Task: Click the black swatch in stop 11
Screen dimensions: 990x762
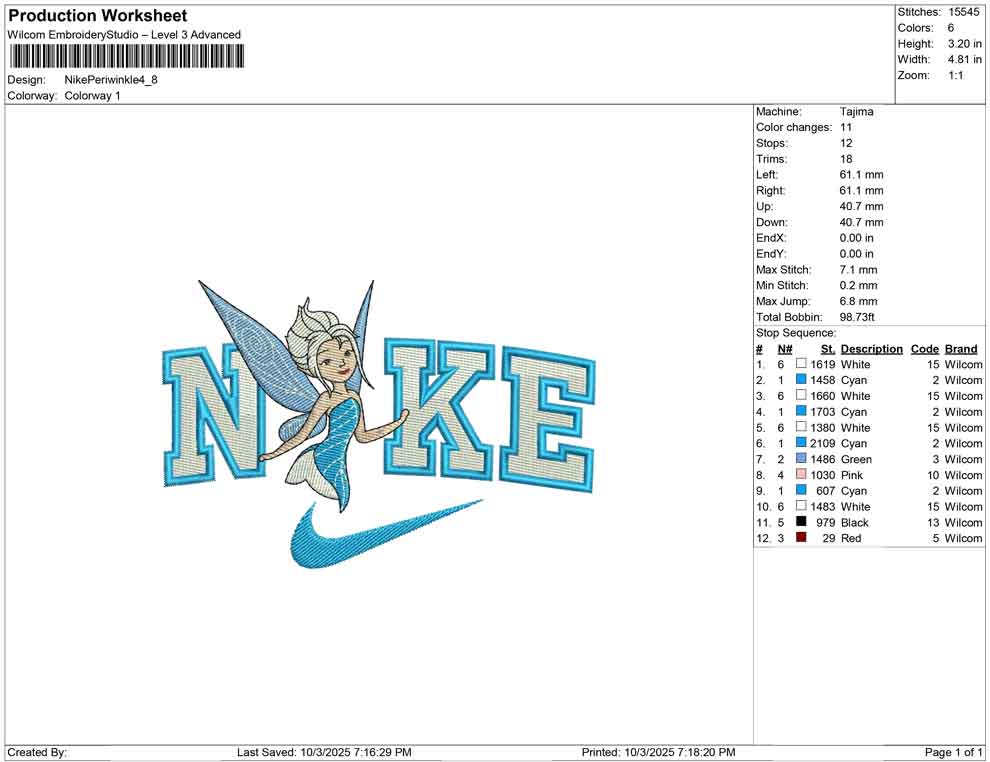Action: (801, 521)
